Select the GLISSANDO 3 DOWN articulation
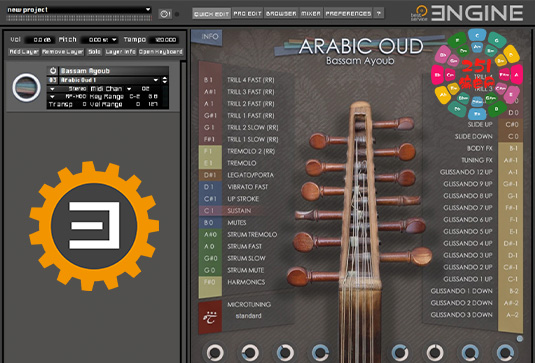 coord(462,315)
